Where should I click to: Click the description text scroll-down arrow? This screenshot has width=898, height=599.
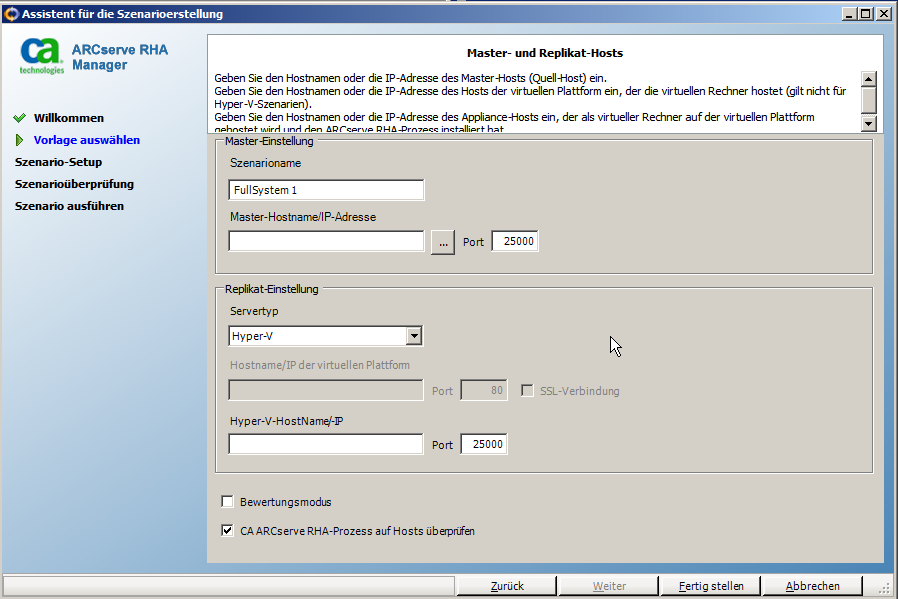point(869,123)
